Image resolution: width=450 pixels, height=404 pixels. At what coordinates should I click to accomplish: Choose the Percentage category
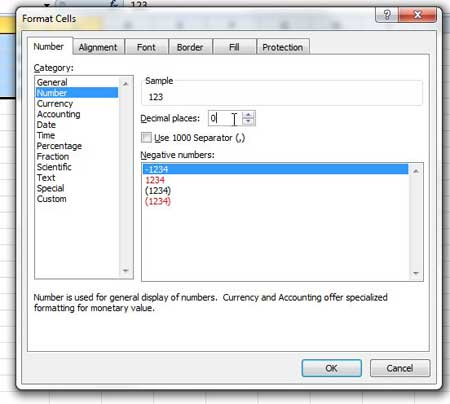(x=59, y=146)
